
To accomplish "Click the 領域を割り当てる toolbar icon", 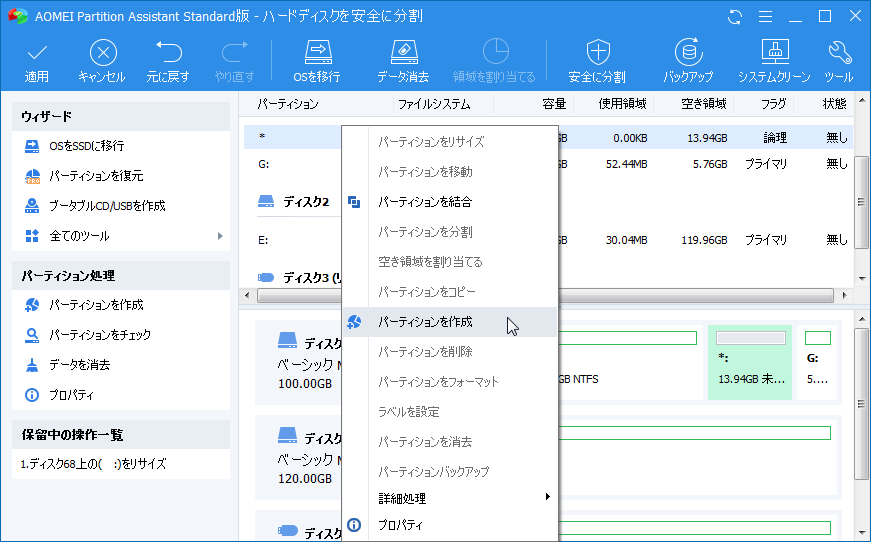I will [x=495, y=52].
